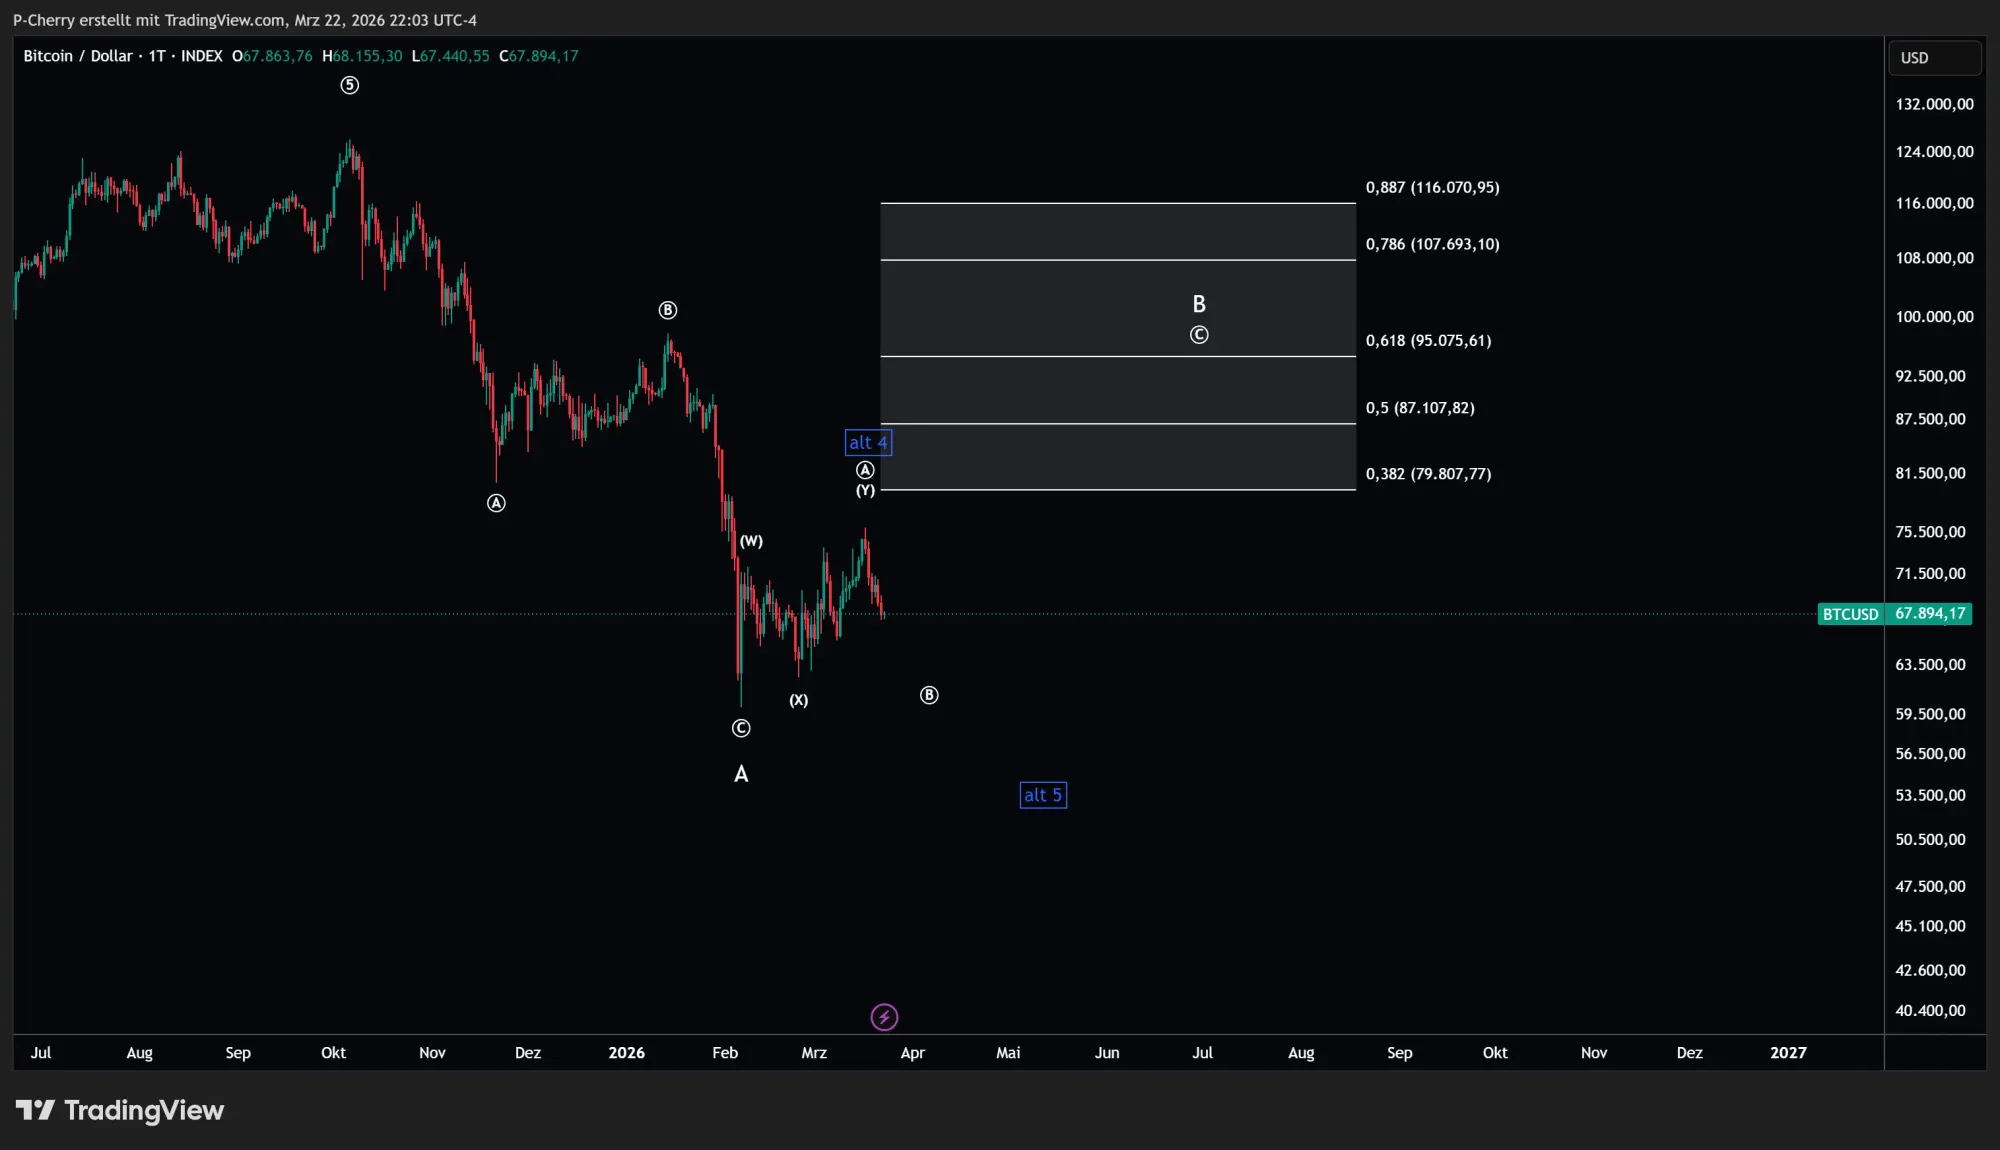Click the purple lightning event marker
2000x1150 pixels.
pos(884,1016)
